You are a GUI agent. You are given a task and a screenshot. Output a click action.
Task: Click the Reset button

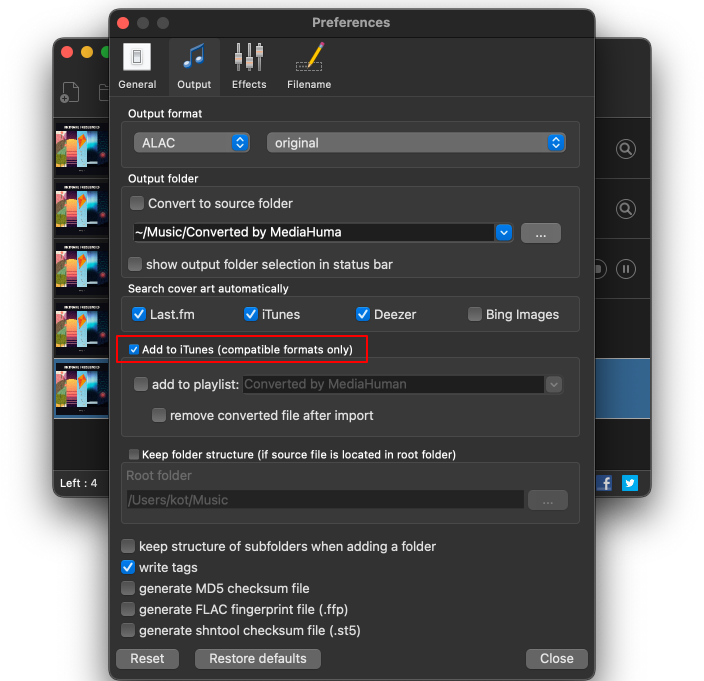pyautogui.click(x=147, y=659)
